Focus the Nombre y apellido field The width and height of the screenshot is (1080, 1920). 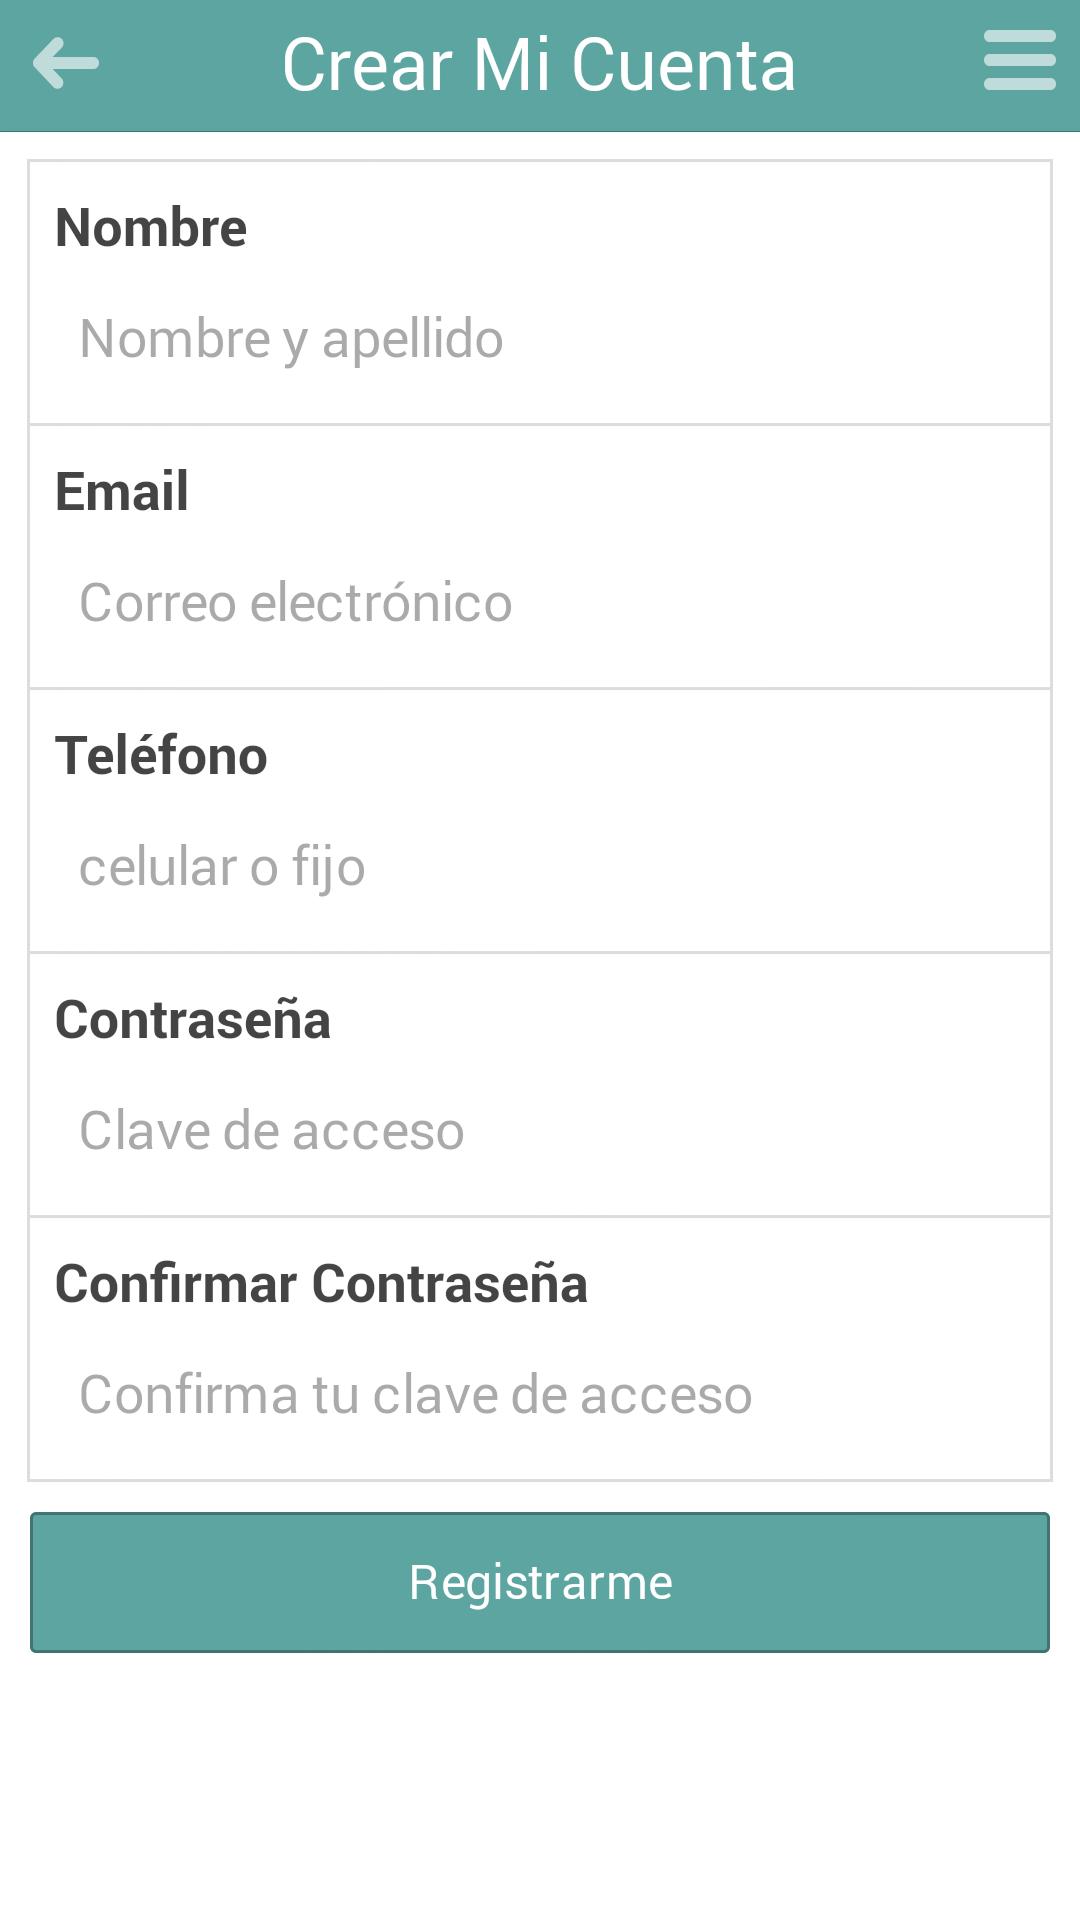pos(540,339)
